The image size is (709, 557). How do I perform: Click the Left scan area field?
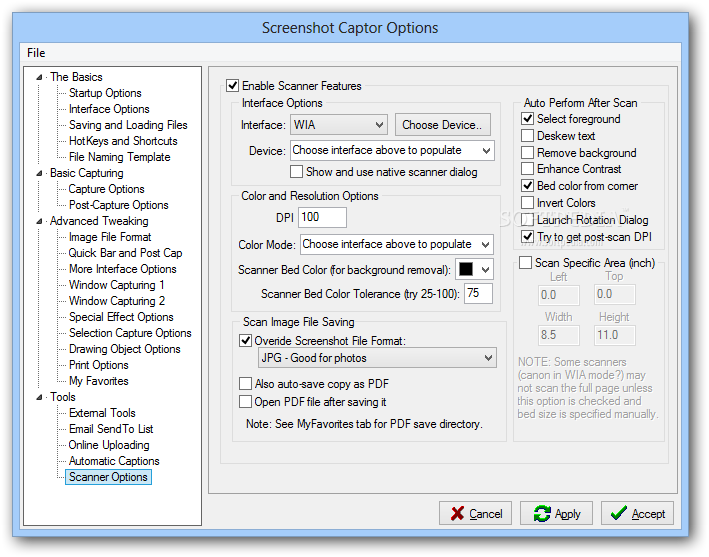pos(559,295)
